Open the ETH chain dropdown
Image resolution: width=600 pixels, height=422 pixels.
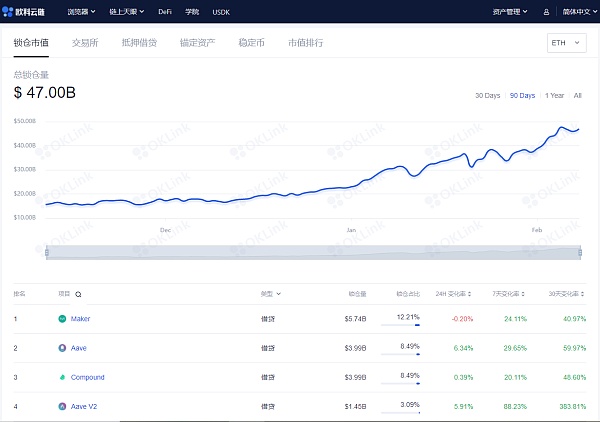568,44
